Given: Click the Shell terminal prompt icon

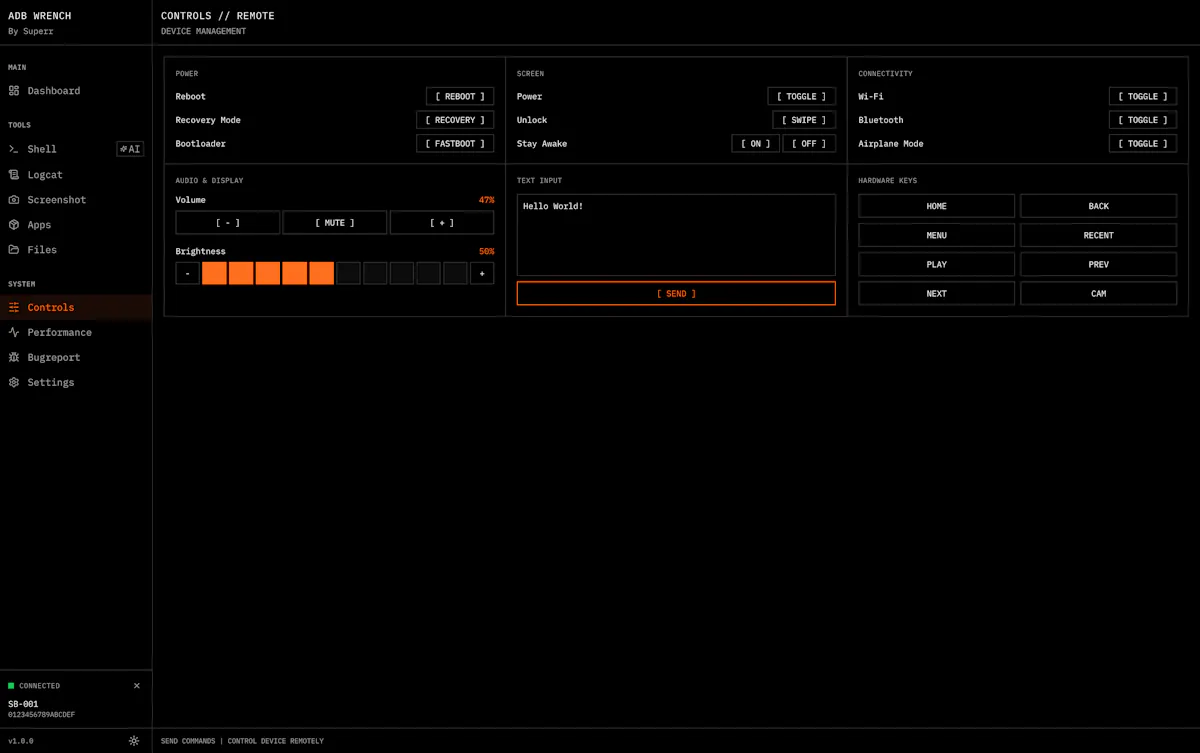Looking at the screenshot, I should click(x=14, y=149).
